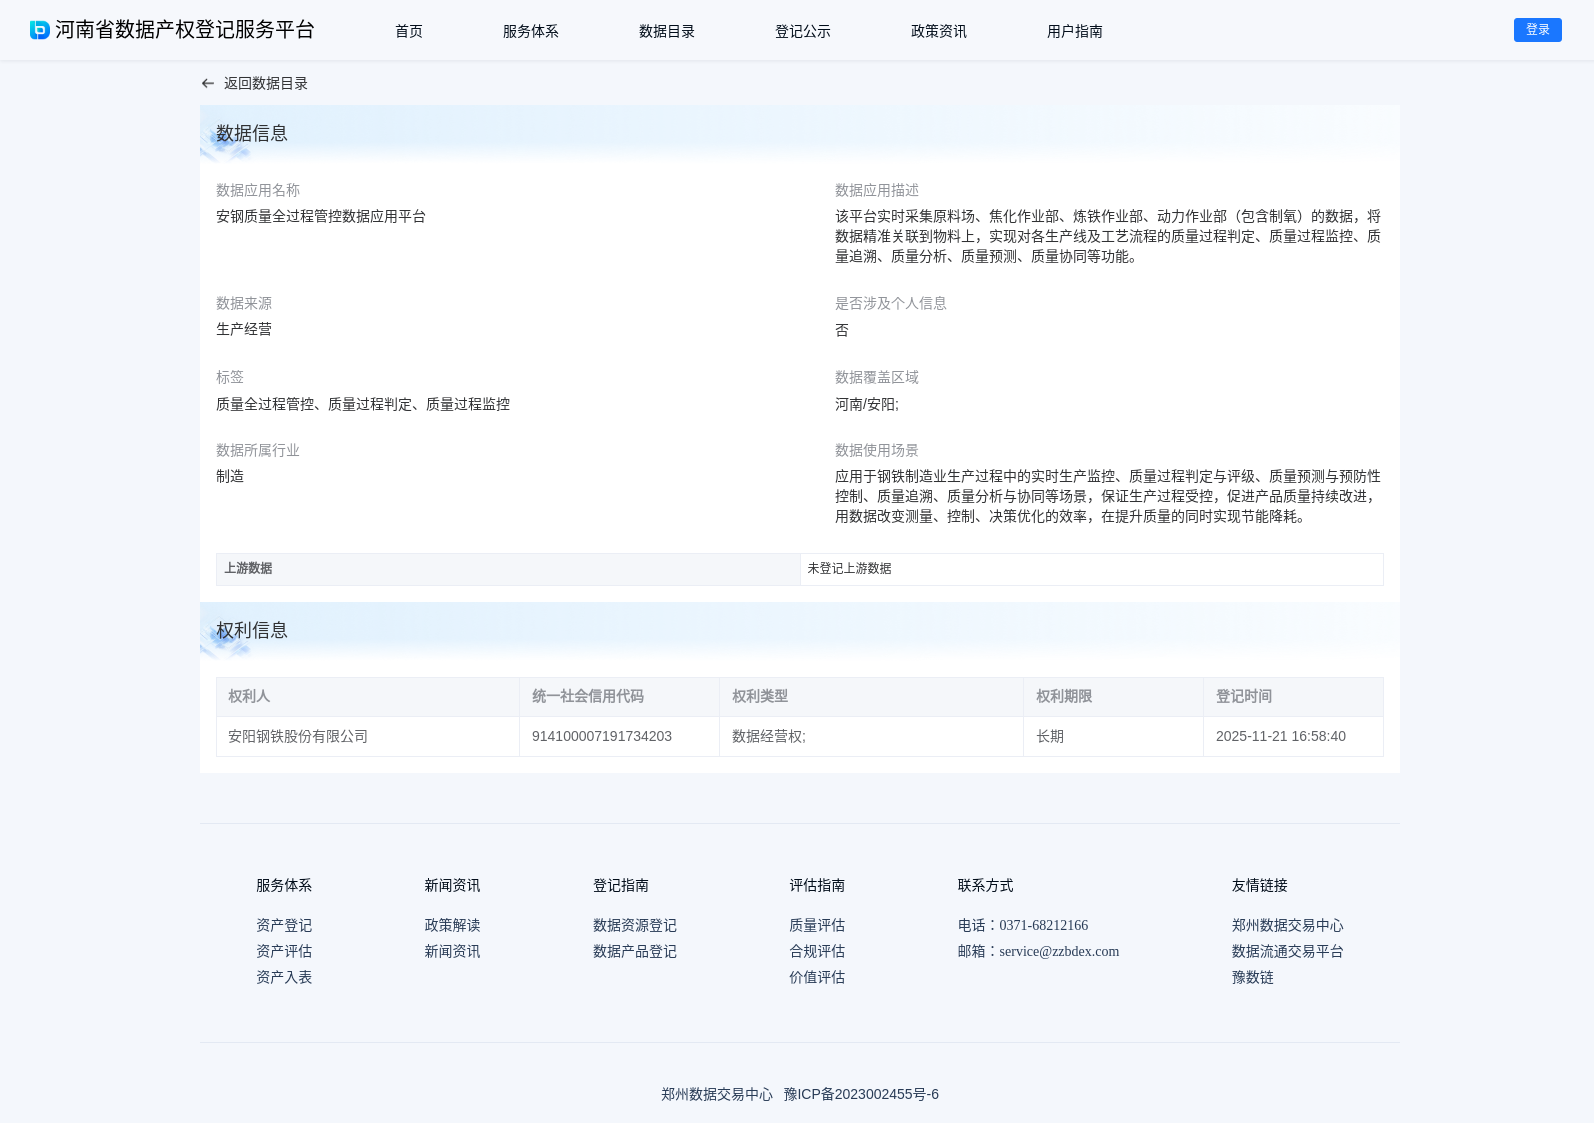The image size is (1594, 1123).
Task: Open footer link 价值评估
Action: 817,978
